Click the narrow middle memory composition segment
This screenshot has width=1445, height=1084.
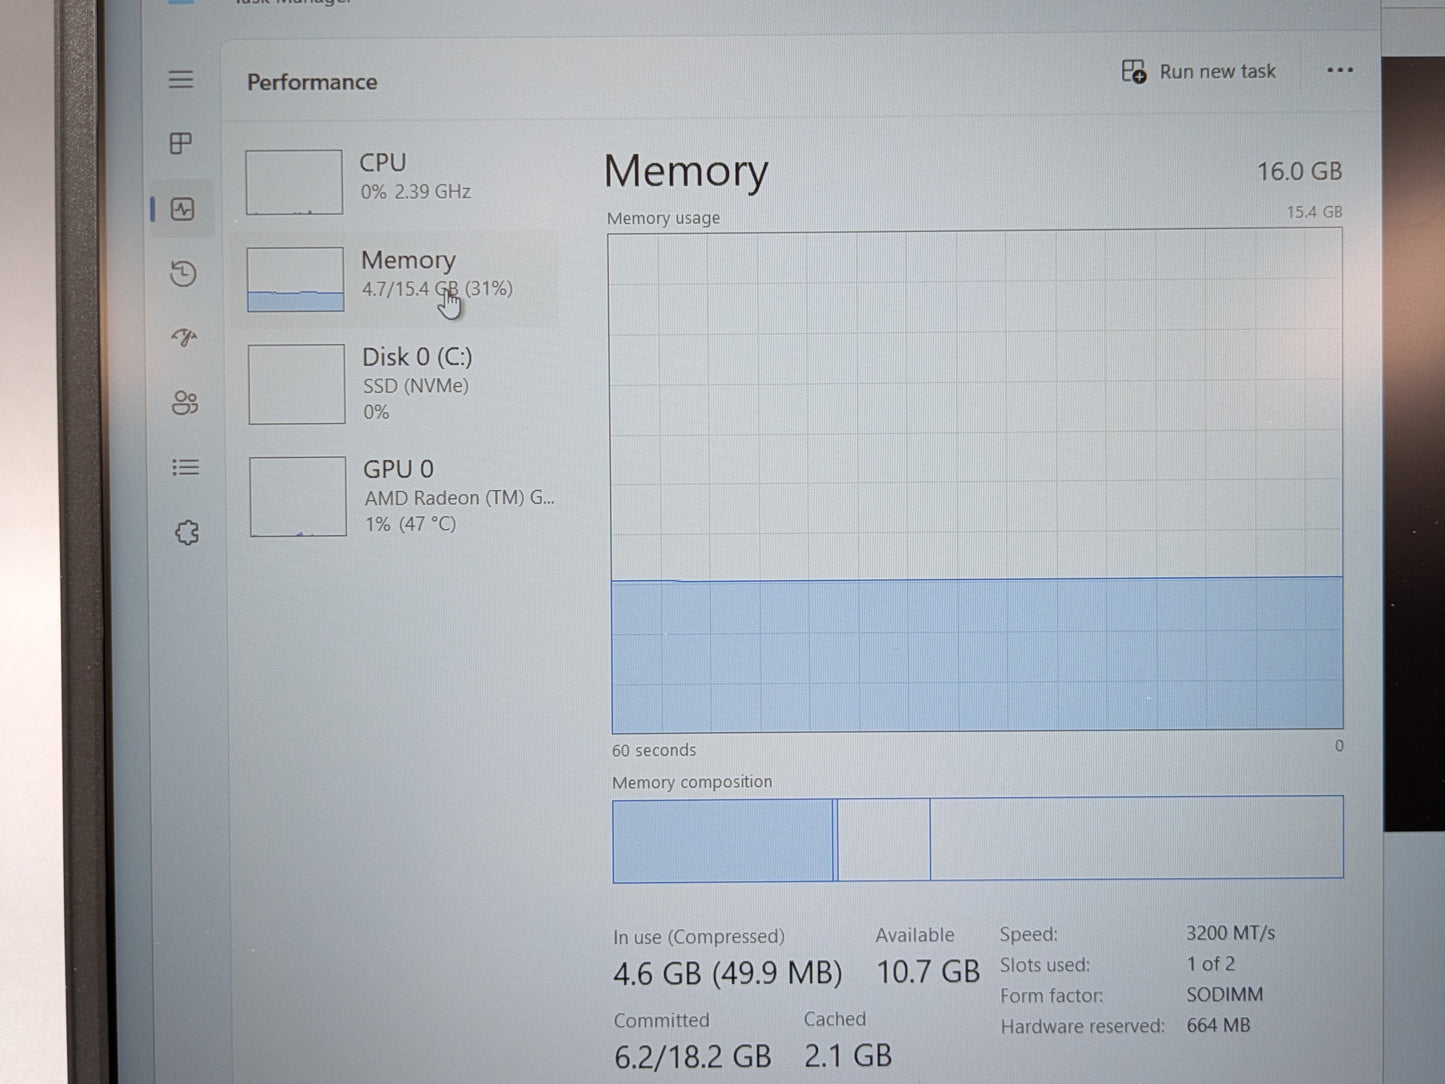point(884,839)
